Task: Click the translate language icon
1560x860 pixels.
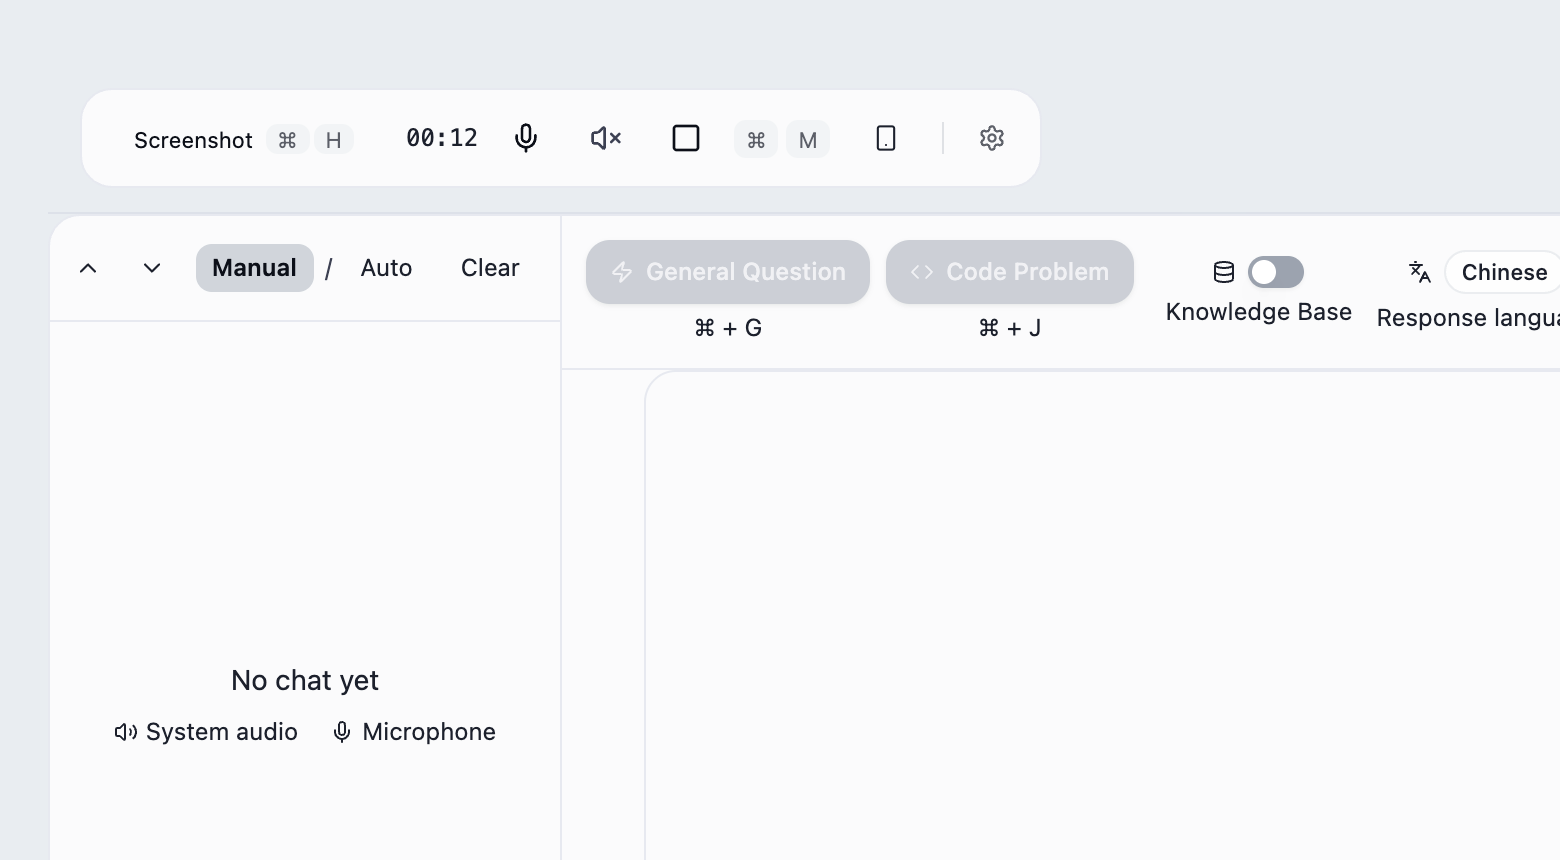Action: pos(1420,272)
